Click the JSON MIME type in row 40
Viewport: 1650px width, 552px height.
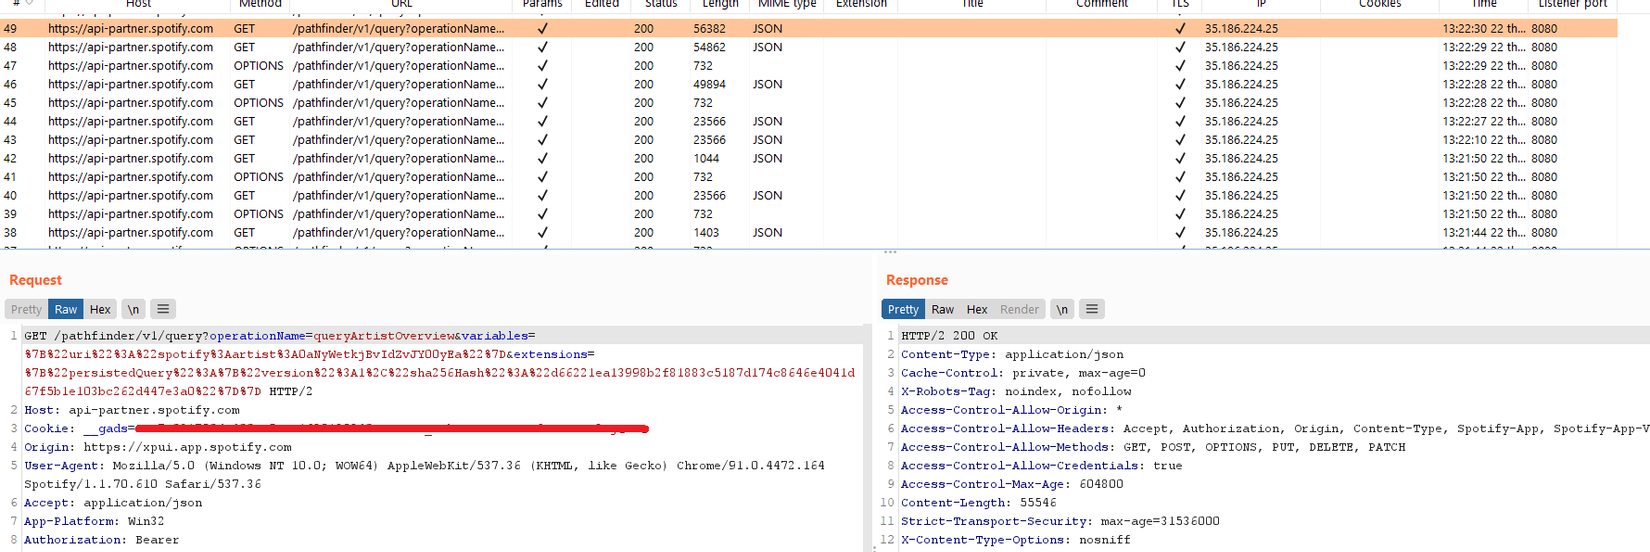tap(768, 195)
